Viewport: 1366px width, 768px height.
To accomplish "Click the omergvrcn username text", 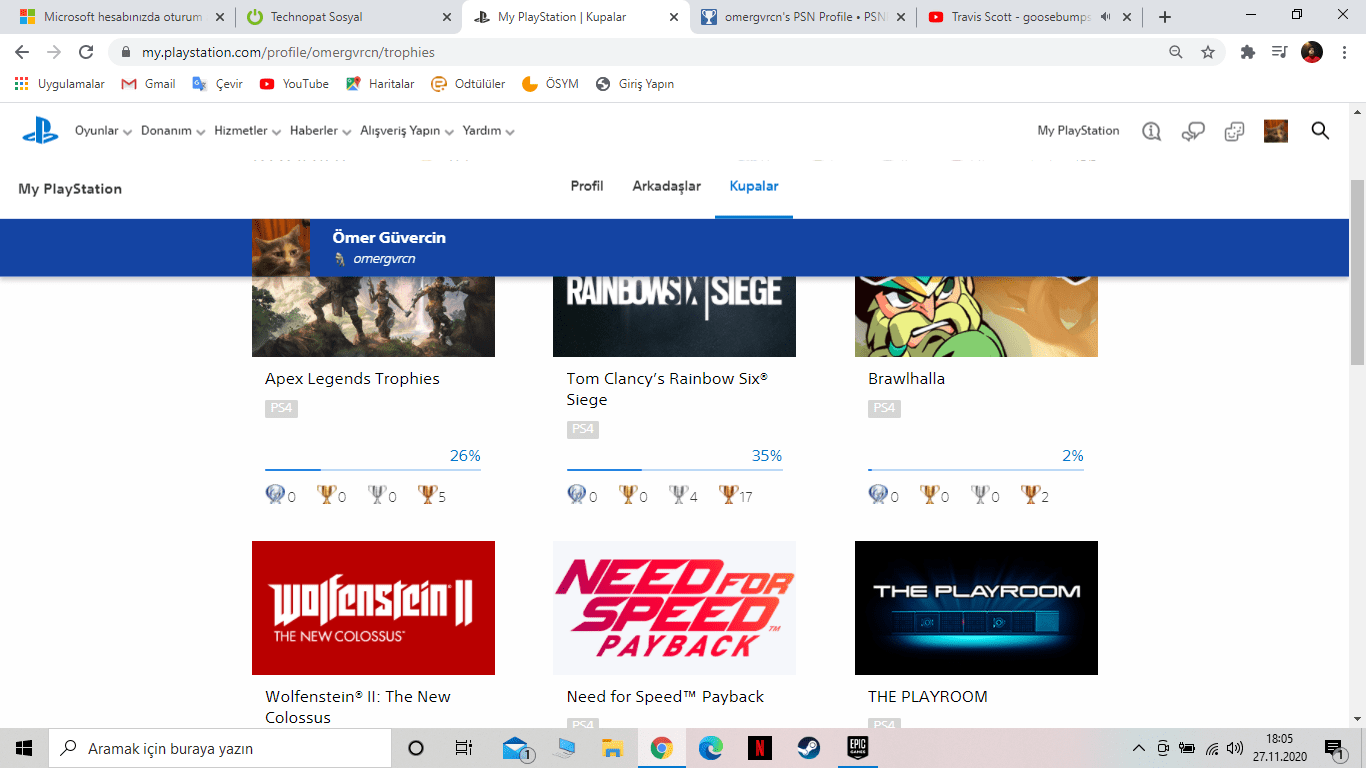I will (384, 259).
